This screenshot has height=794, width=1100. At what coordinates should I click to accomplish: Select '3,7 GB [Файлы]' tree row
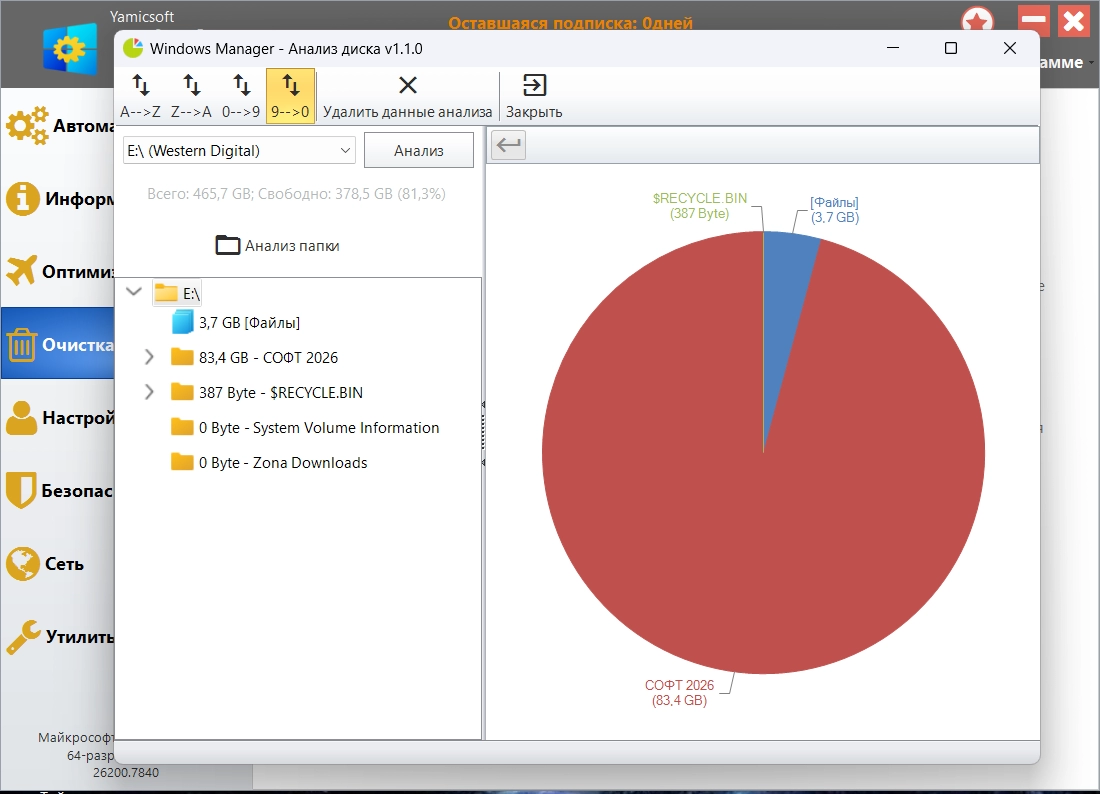click(x=236, y=323)
